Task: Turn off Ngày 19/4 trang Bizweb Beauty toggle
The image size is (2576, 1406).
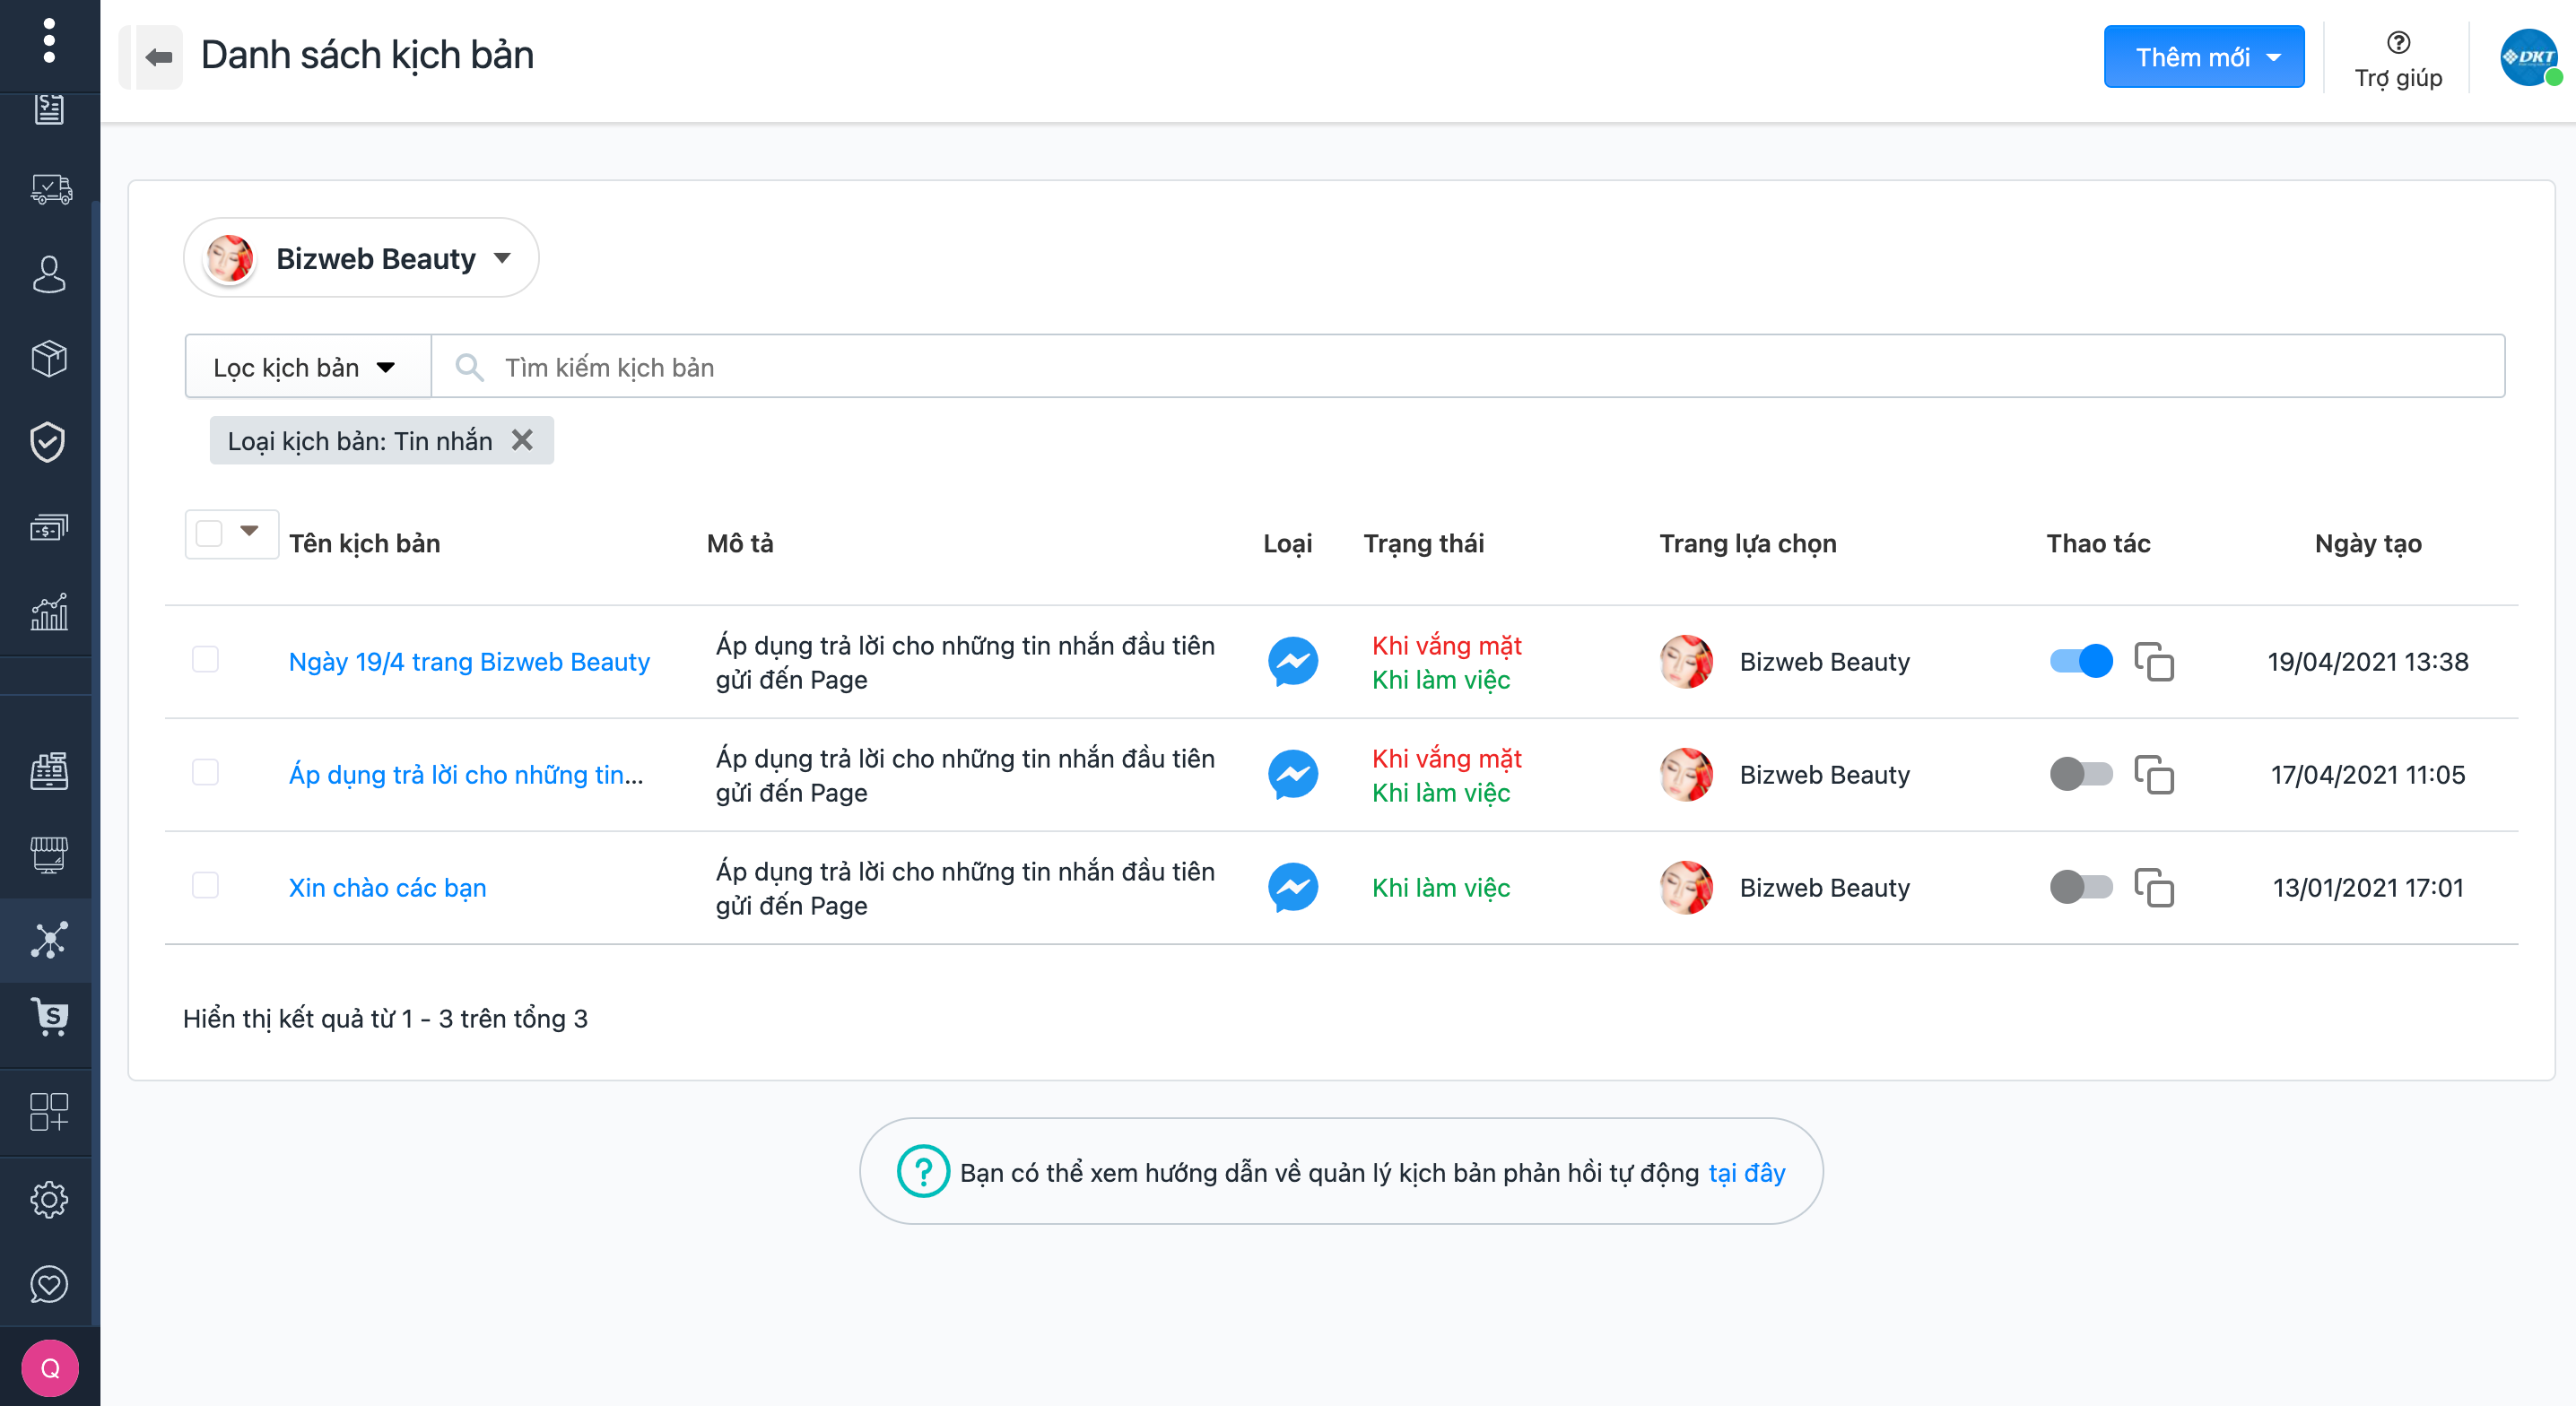Action: click(2080, 662)
